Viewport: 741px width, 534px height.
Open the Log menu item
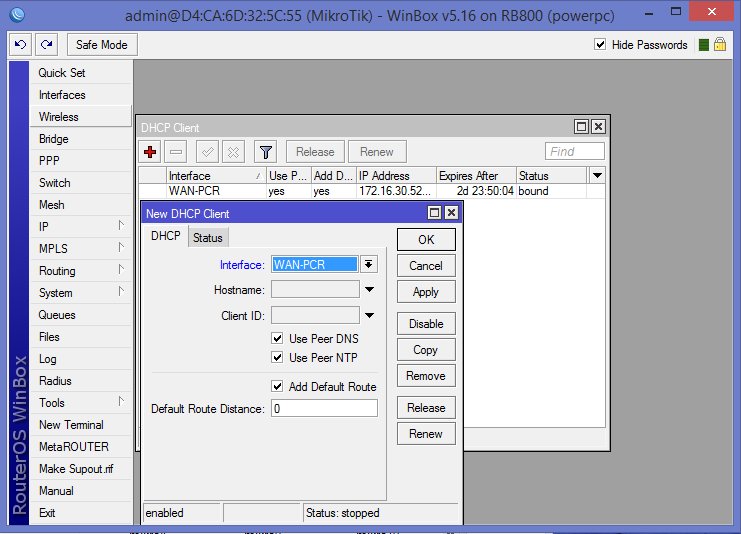[x=81, y=359]
